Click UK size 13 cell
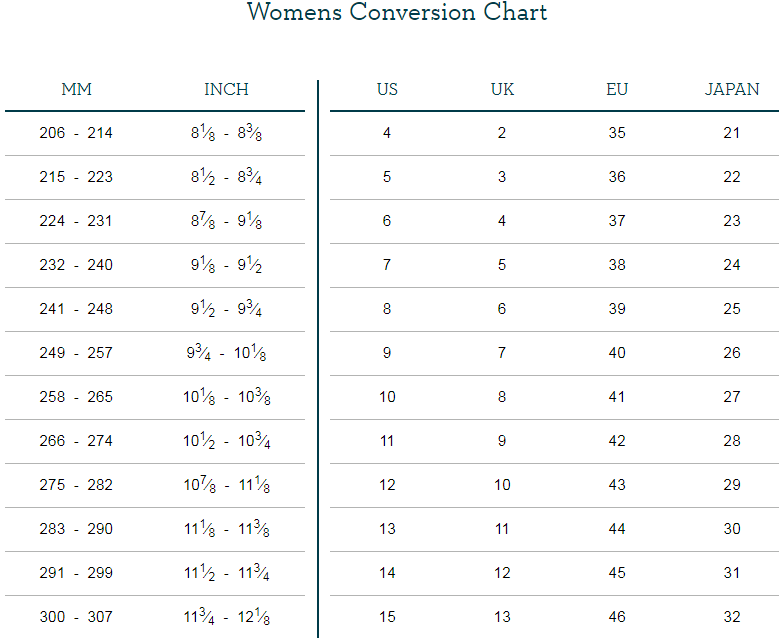This screenshot has height=638, width=779. pyautogui.click(x=502, y=617)
